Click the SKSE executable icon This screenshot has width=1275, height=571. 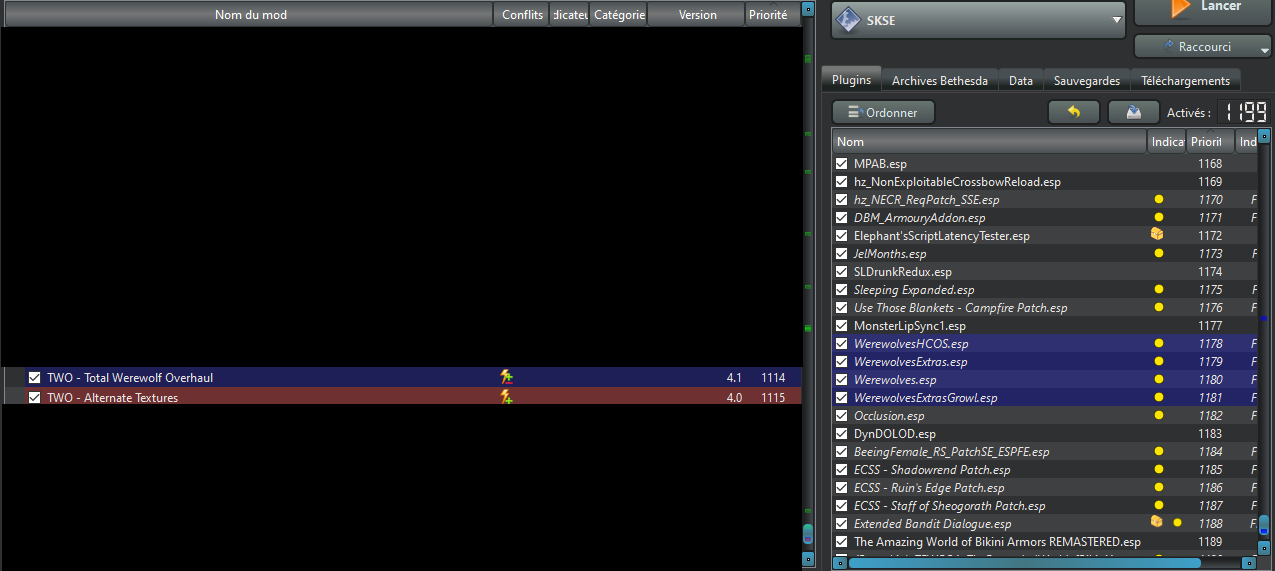pyautogui.click(x=847, y=21)
